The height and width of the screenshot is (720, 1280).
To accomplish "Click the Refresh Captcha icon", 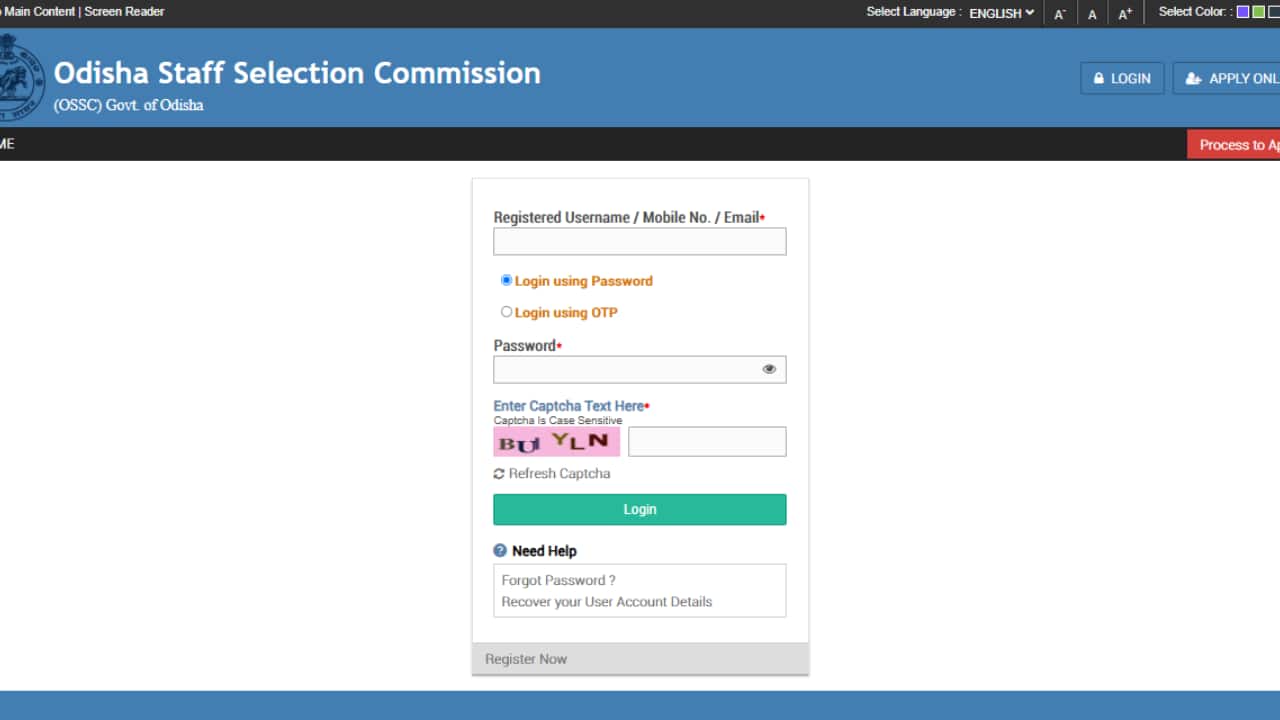I will pyautogui.click(x=499, y=473).
